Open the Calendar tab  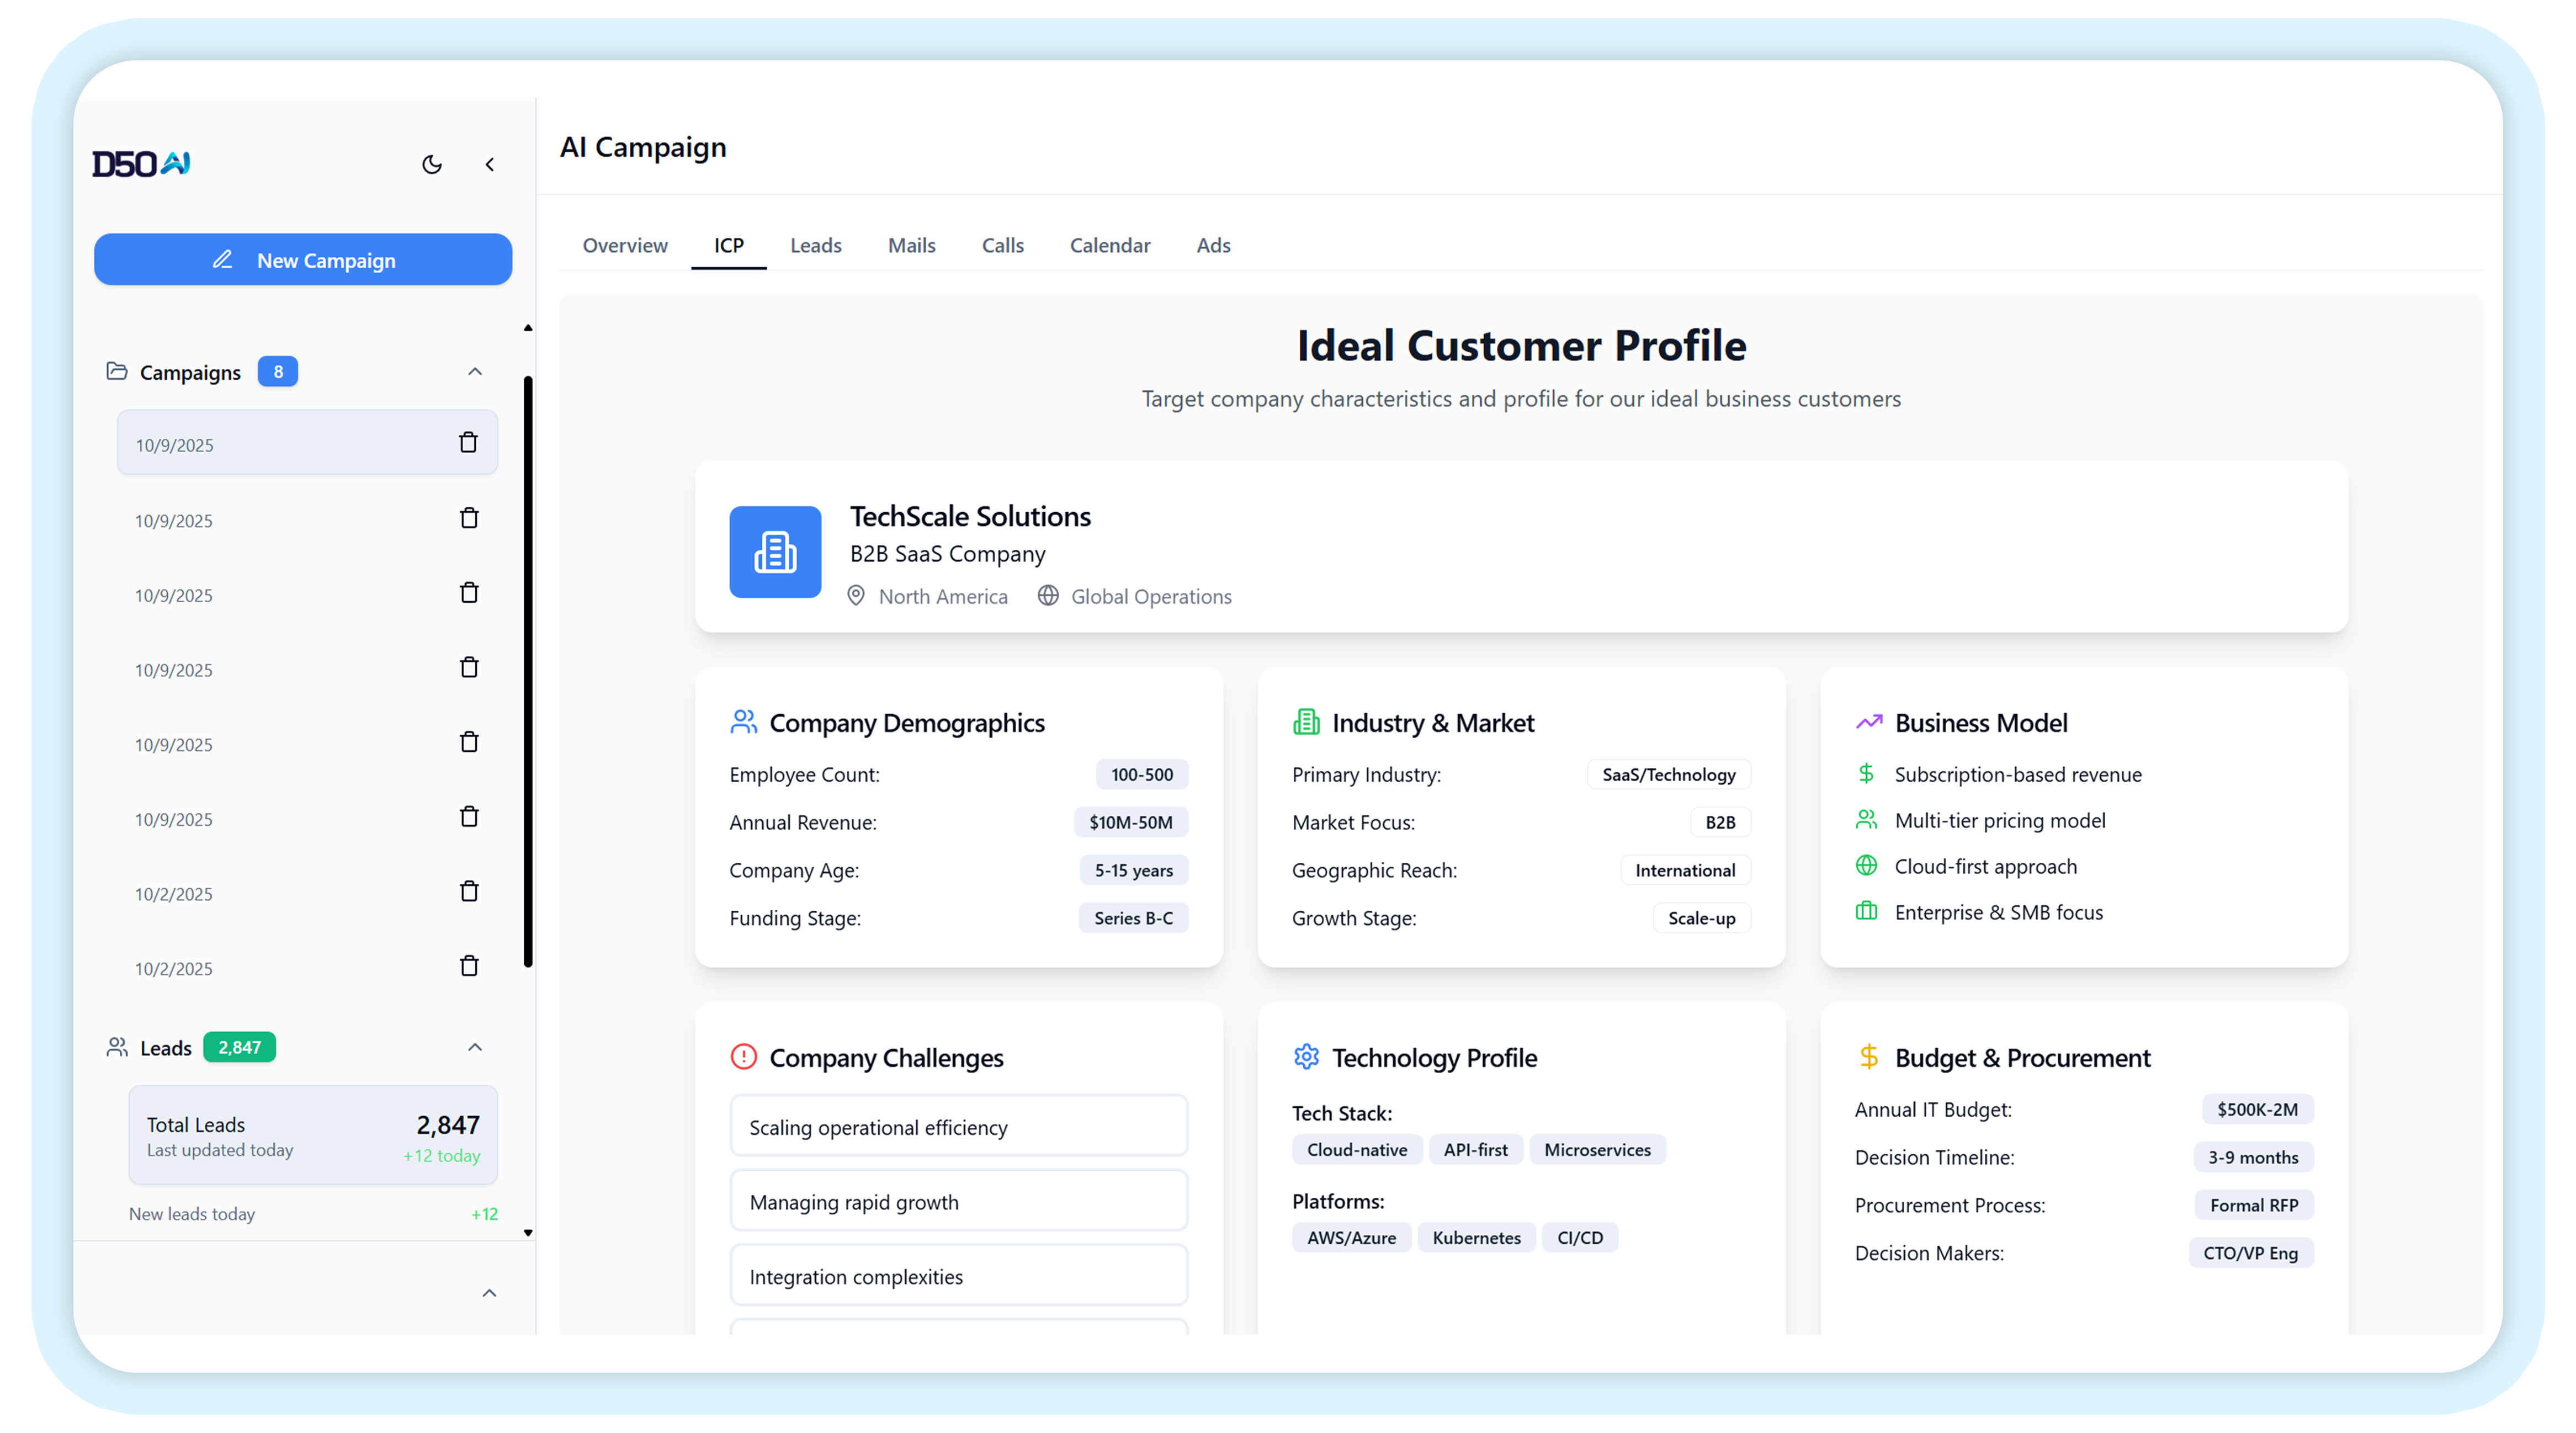tap(1109, 245)
